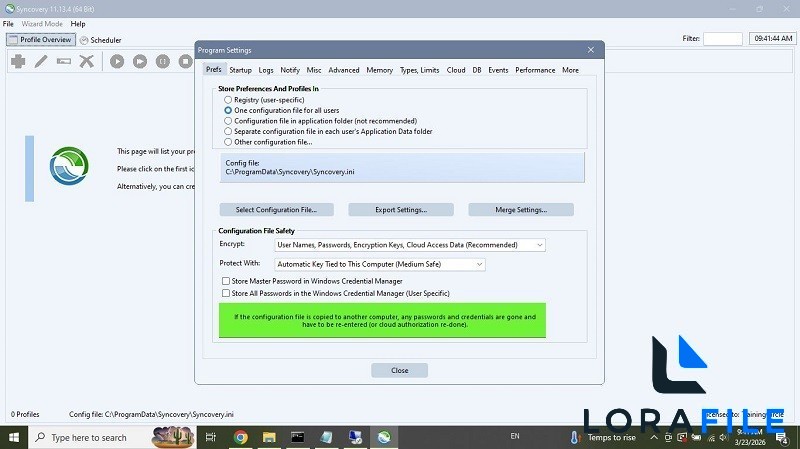Click the taskbar search box
800x449 pixels.
click(x=112, y=437)
